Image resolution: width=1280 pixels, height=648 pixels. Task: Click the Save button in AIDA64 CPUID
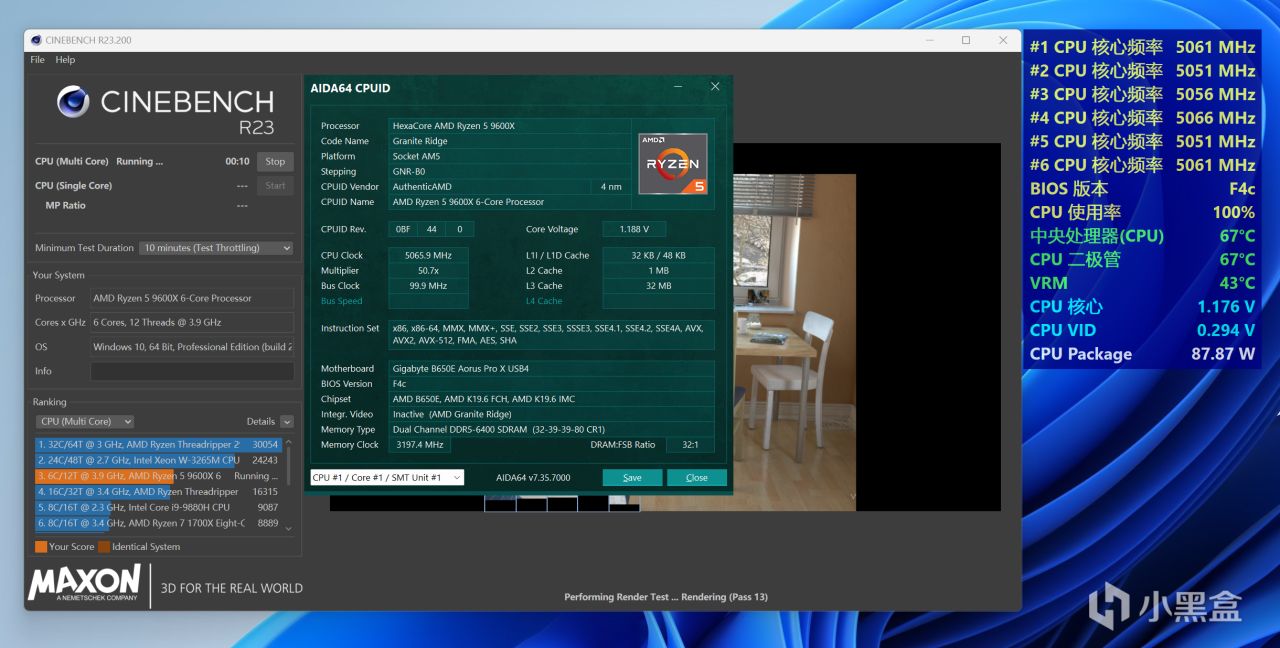632,478
